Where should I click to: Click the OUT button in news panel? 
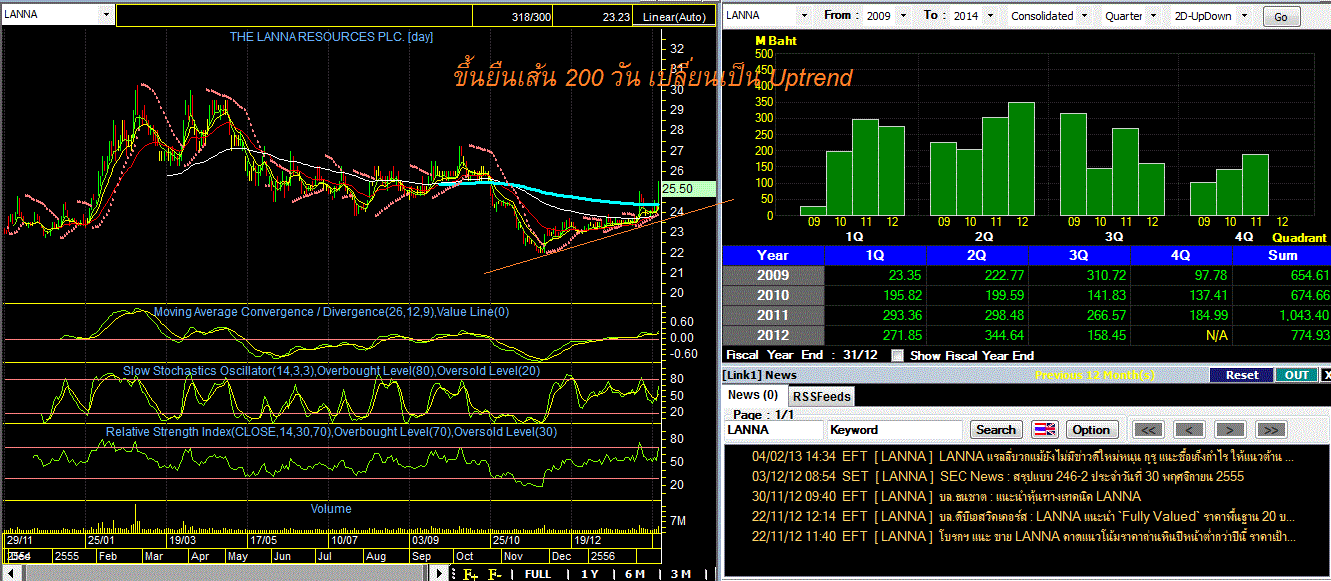(1296, 375)
